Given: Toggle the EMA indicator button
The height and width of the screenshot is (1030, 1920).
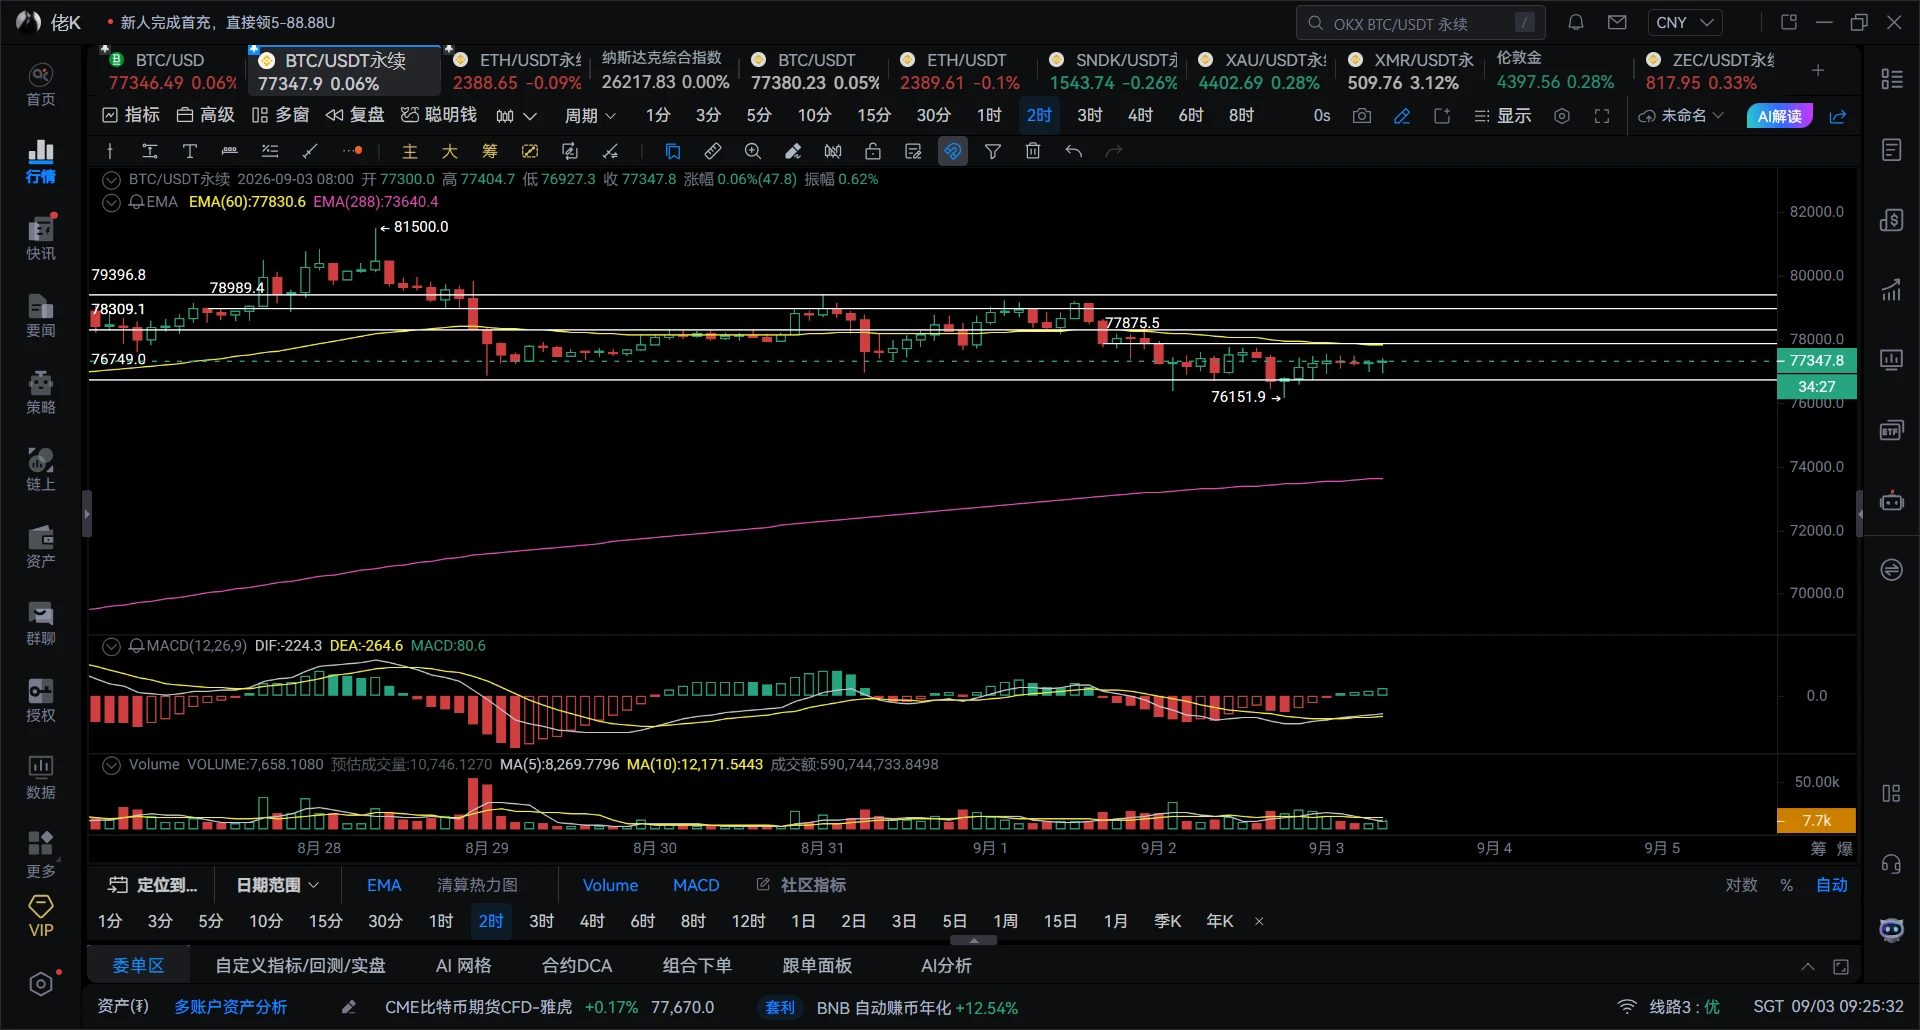Looking at the screenshot, I should click(x=384, y=885).
